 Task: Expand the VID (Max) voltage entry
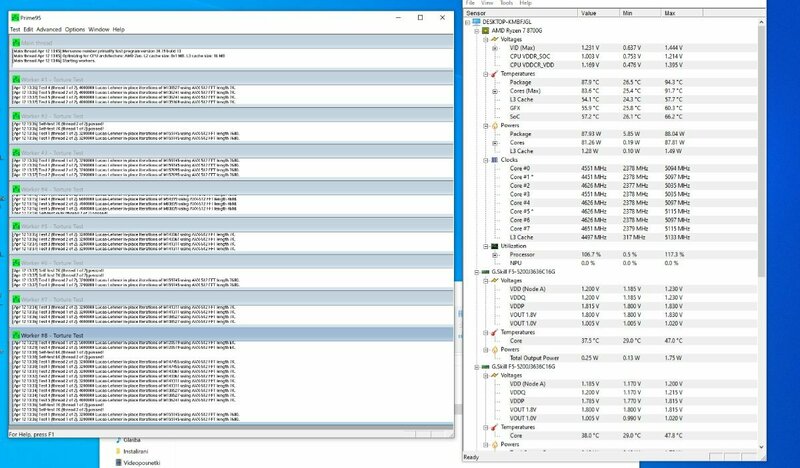pos(497,48)
